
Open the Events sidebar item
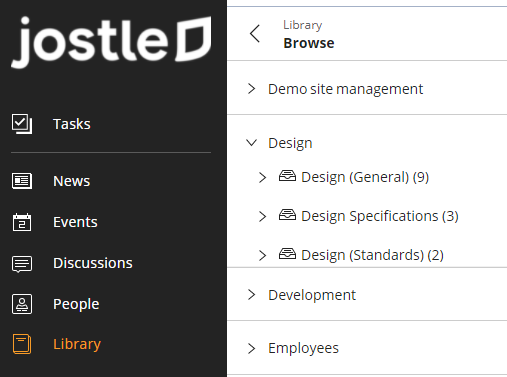(75, 222)
